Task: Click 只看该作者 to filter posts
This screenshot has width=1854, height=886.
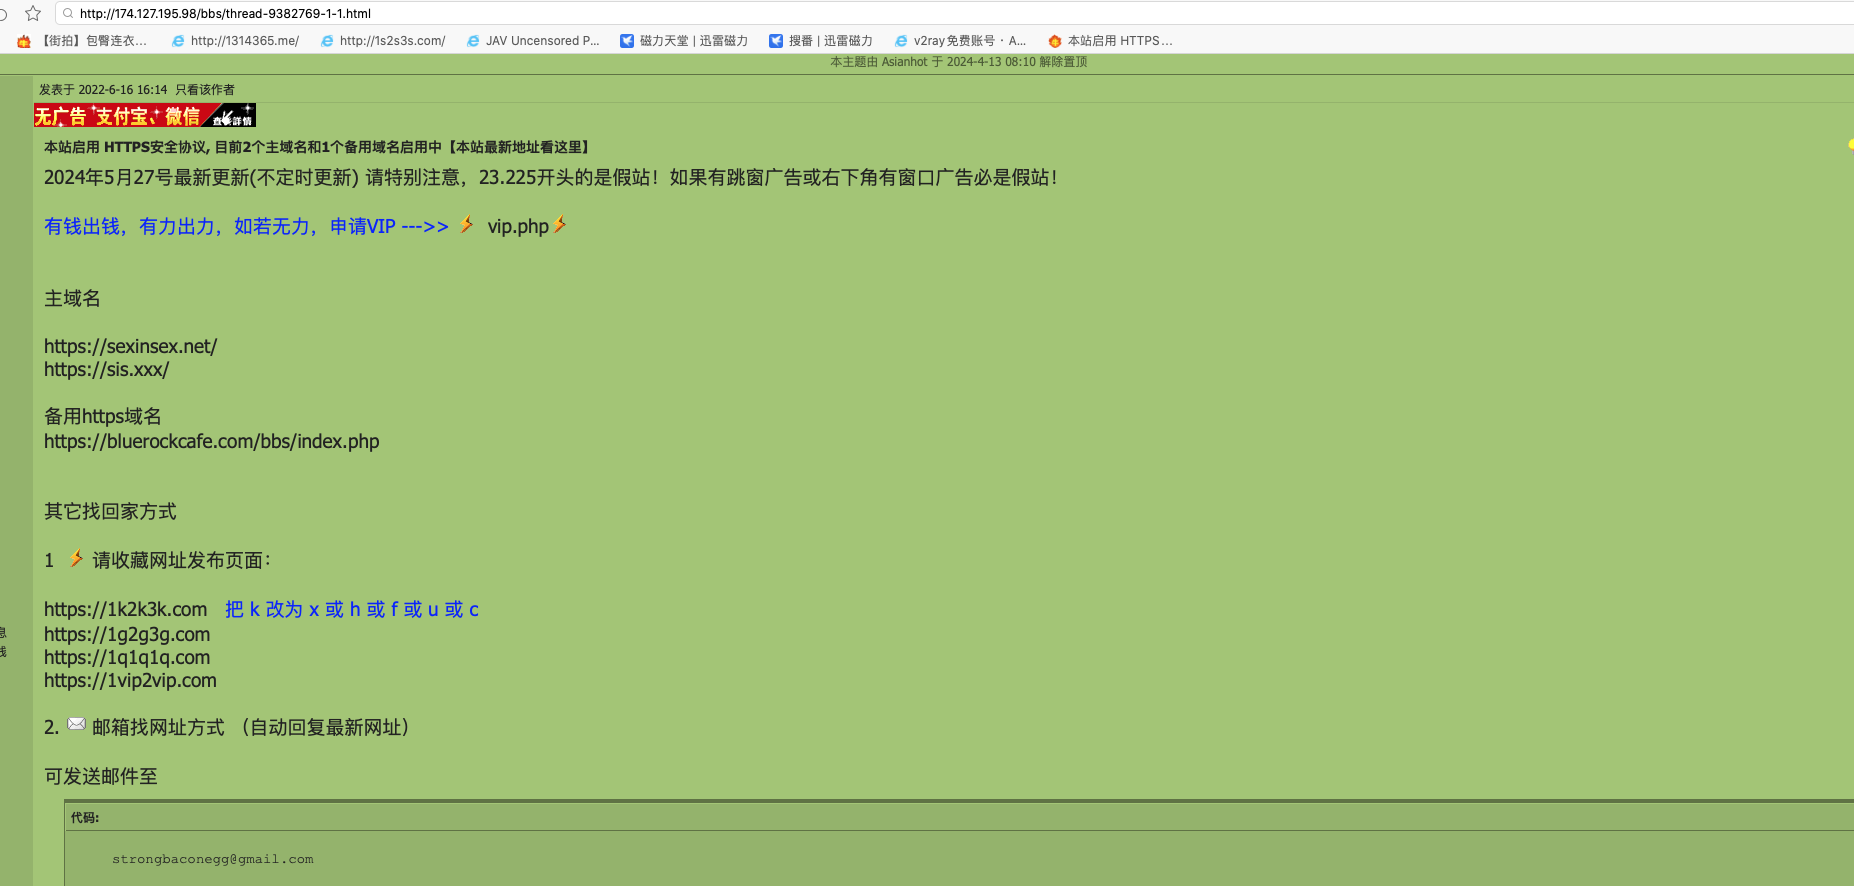Action: tap(205, 90)
